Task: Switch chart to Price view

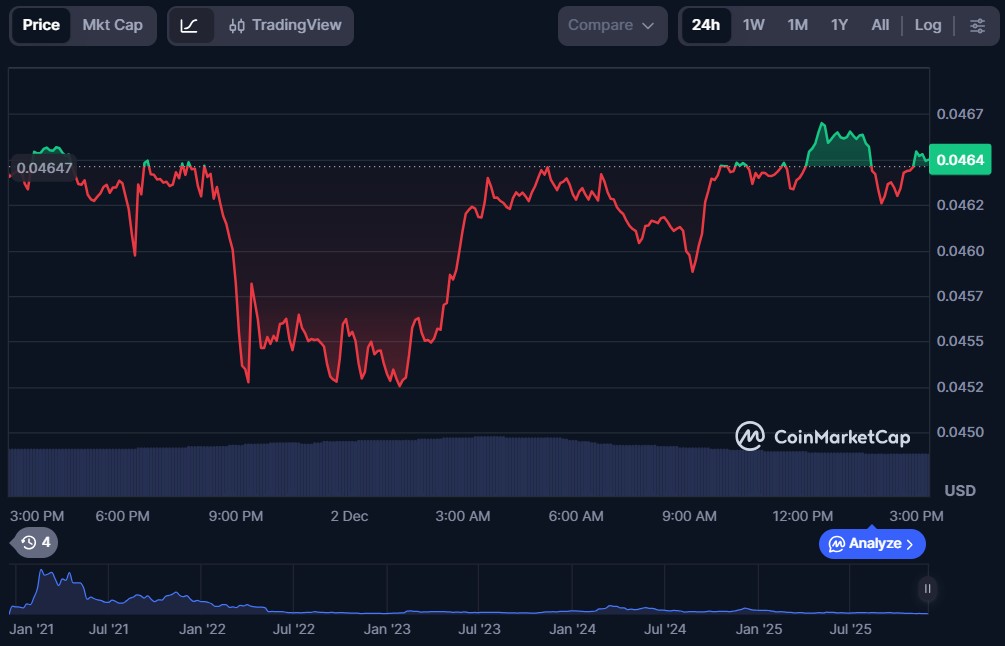Action: click(41, 25)
